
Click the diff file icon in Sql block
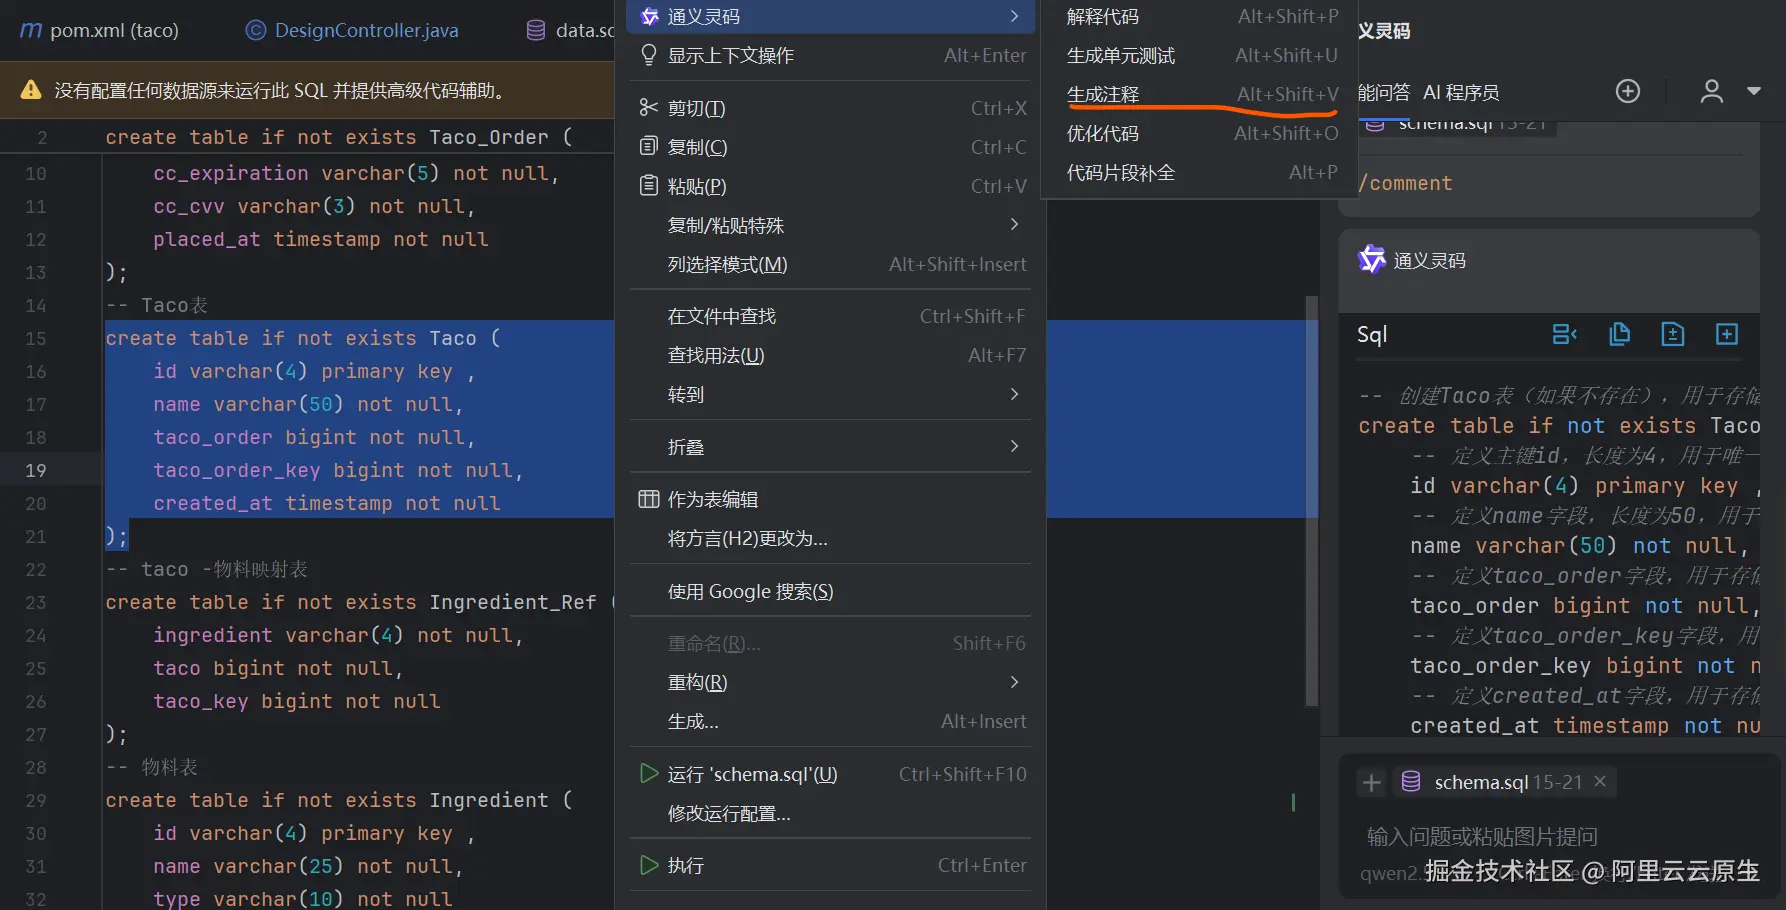1673,334
